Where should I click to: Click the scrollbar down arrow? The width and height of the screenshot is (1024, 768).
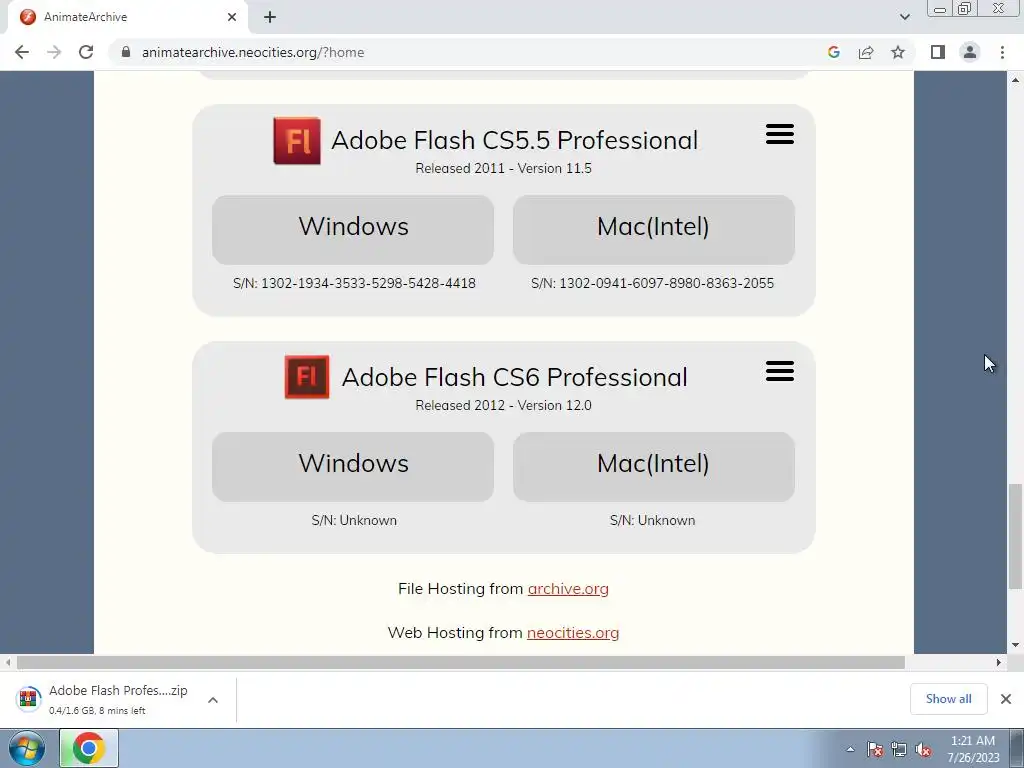point(1015,645)
